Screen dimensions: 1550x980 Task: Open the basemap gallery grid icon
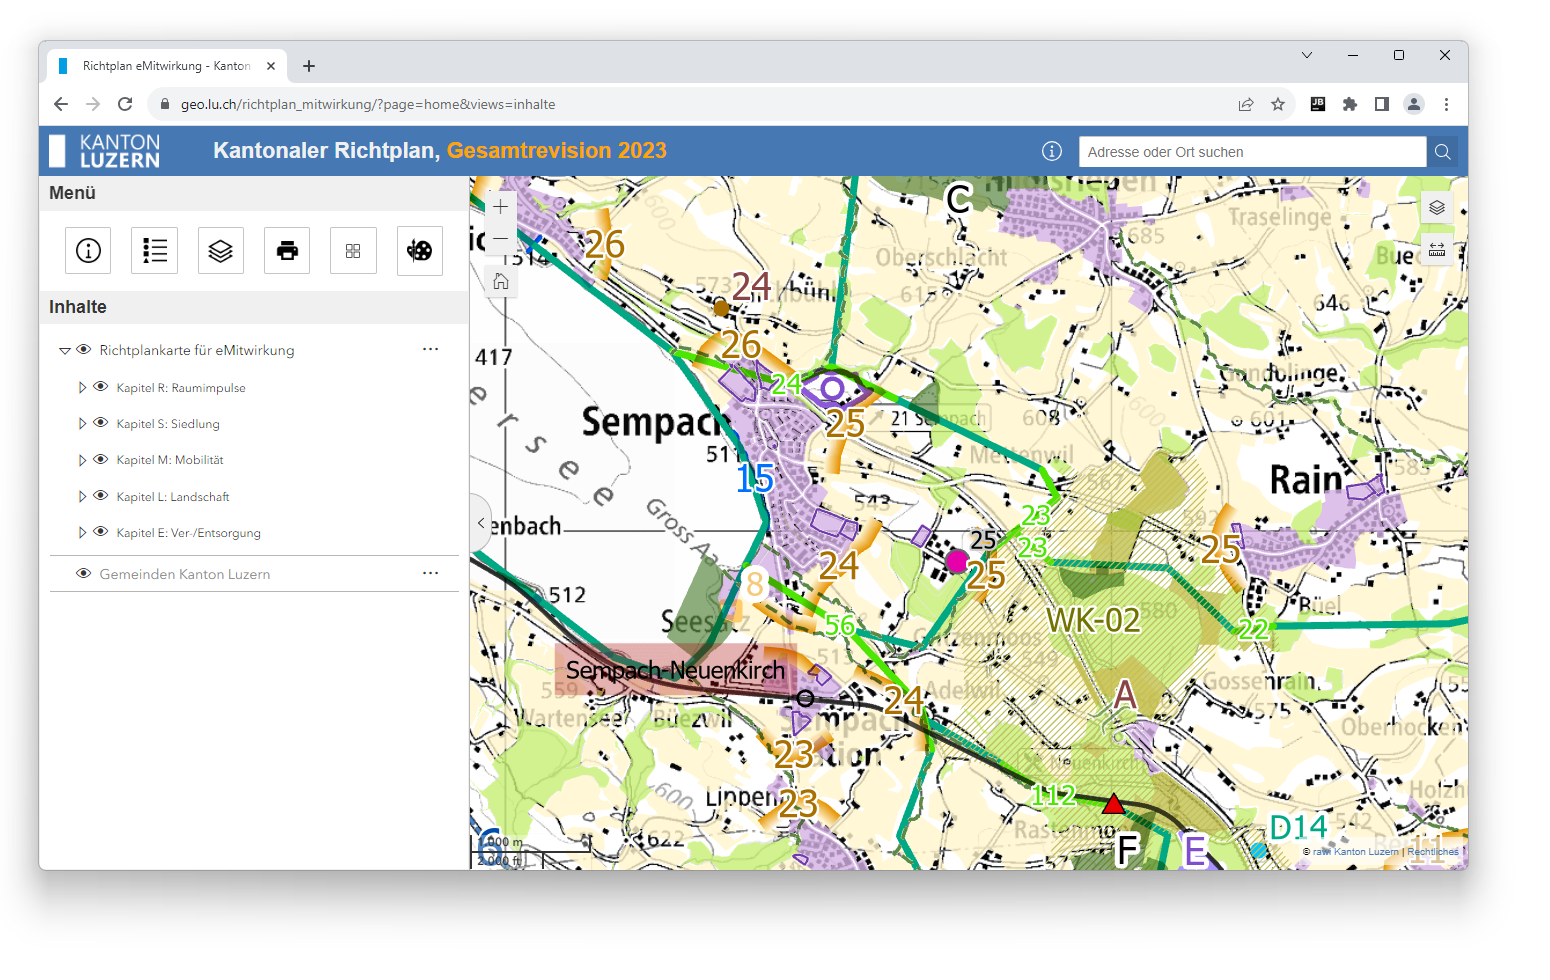coord(353,250)
